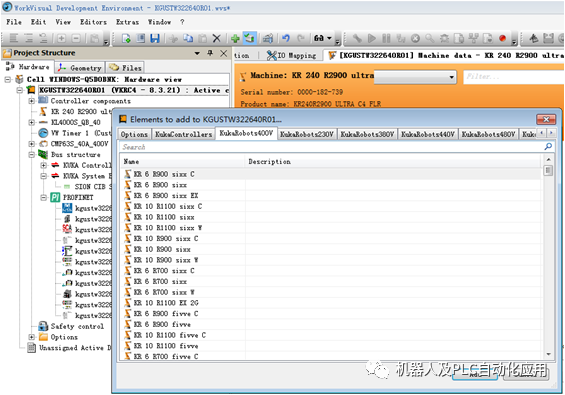Expand the KUKA Controller bus node
Image resolution: width=565 pixels, height=395 pixels.
[x=44, y=165]
